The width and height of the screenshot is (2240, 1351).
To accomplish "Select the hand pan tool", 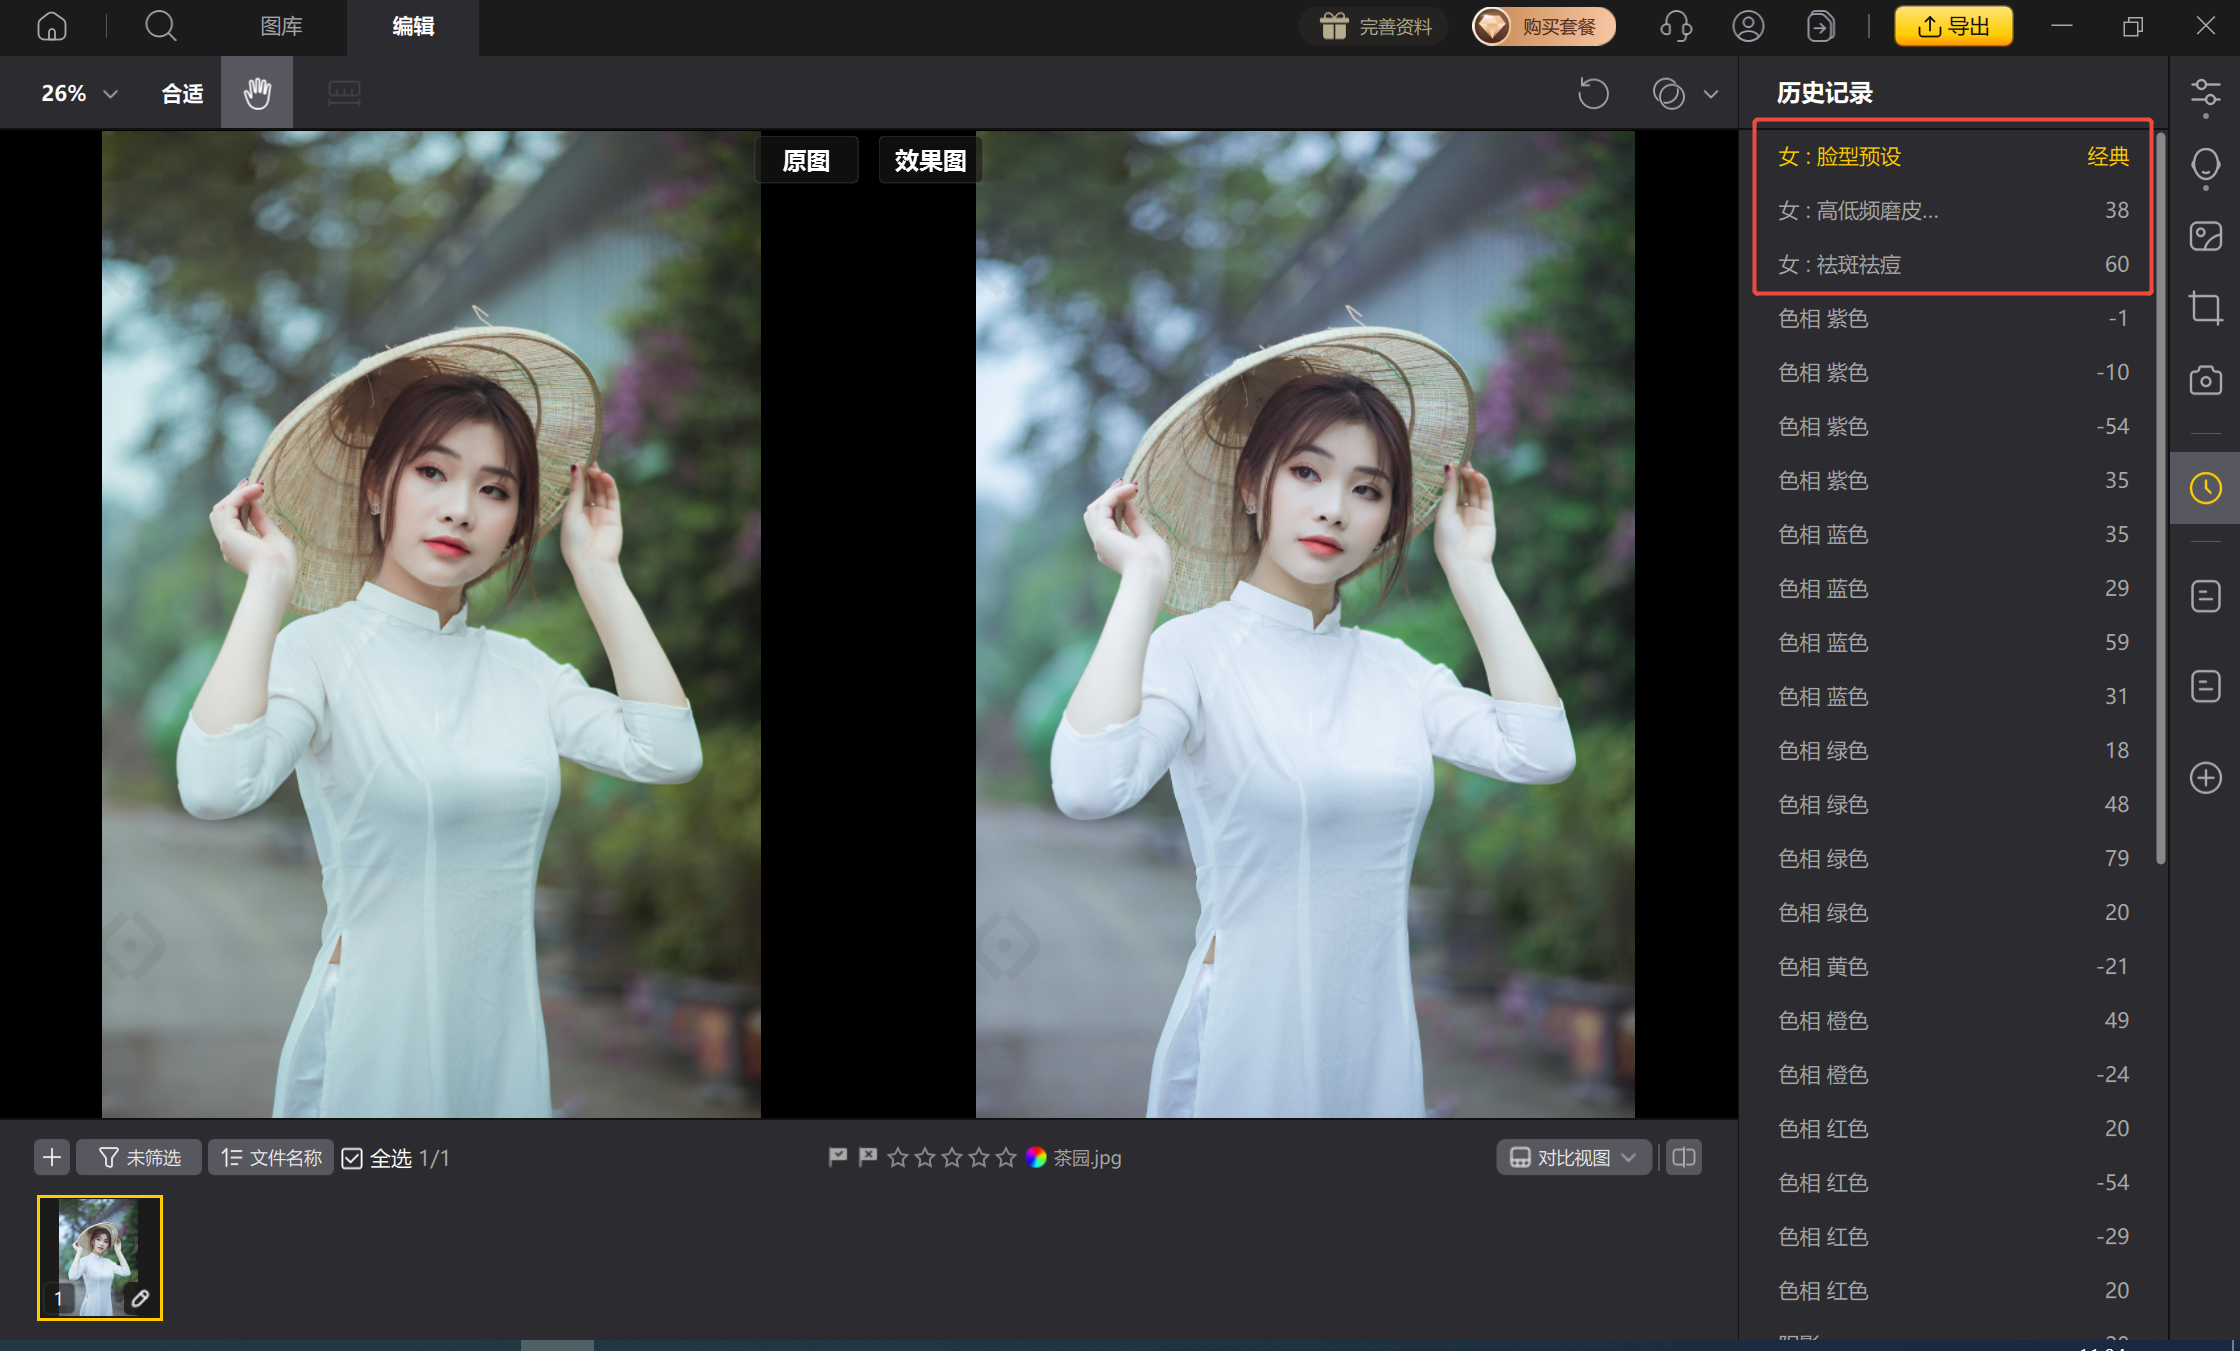I will (257, 93).
